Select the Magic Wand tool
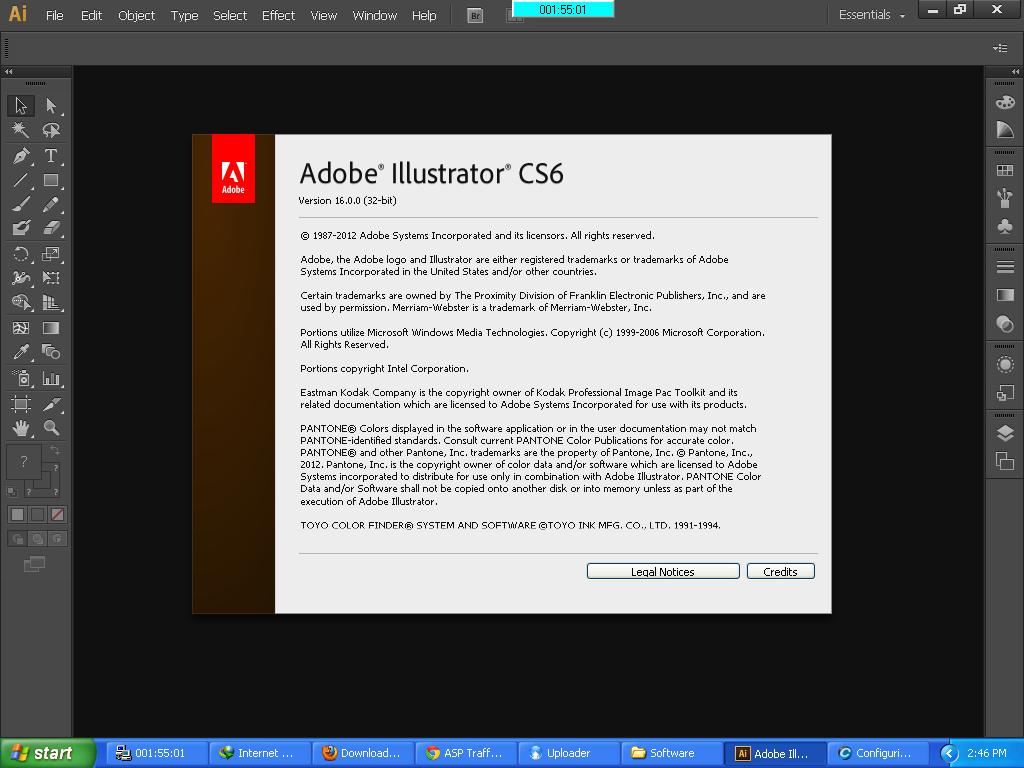The width and height of the screenshot is (1024, 768). click(21, 131)
